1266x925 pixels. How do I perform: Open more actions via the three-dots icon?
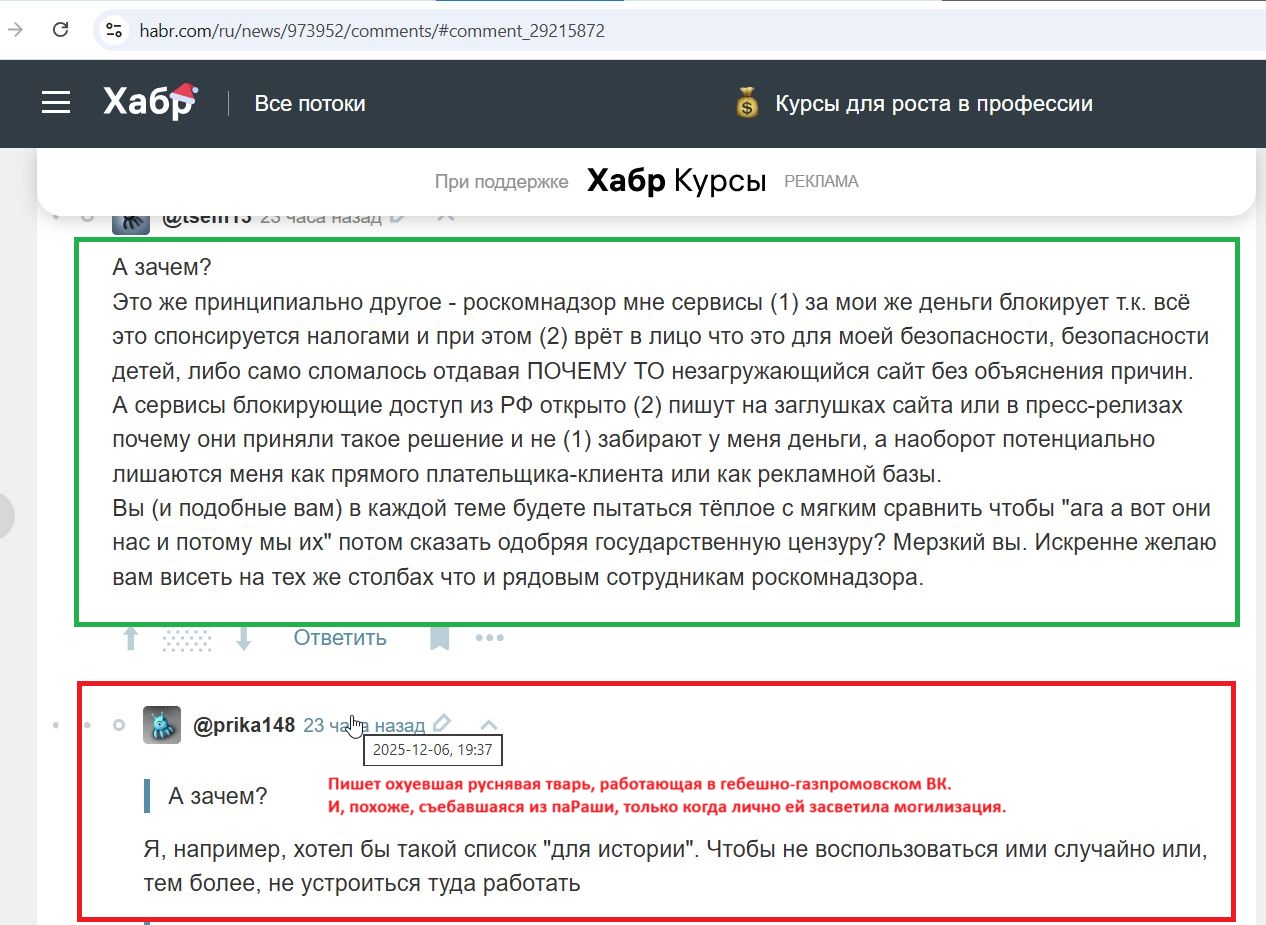(x=488, y=637)
